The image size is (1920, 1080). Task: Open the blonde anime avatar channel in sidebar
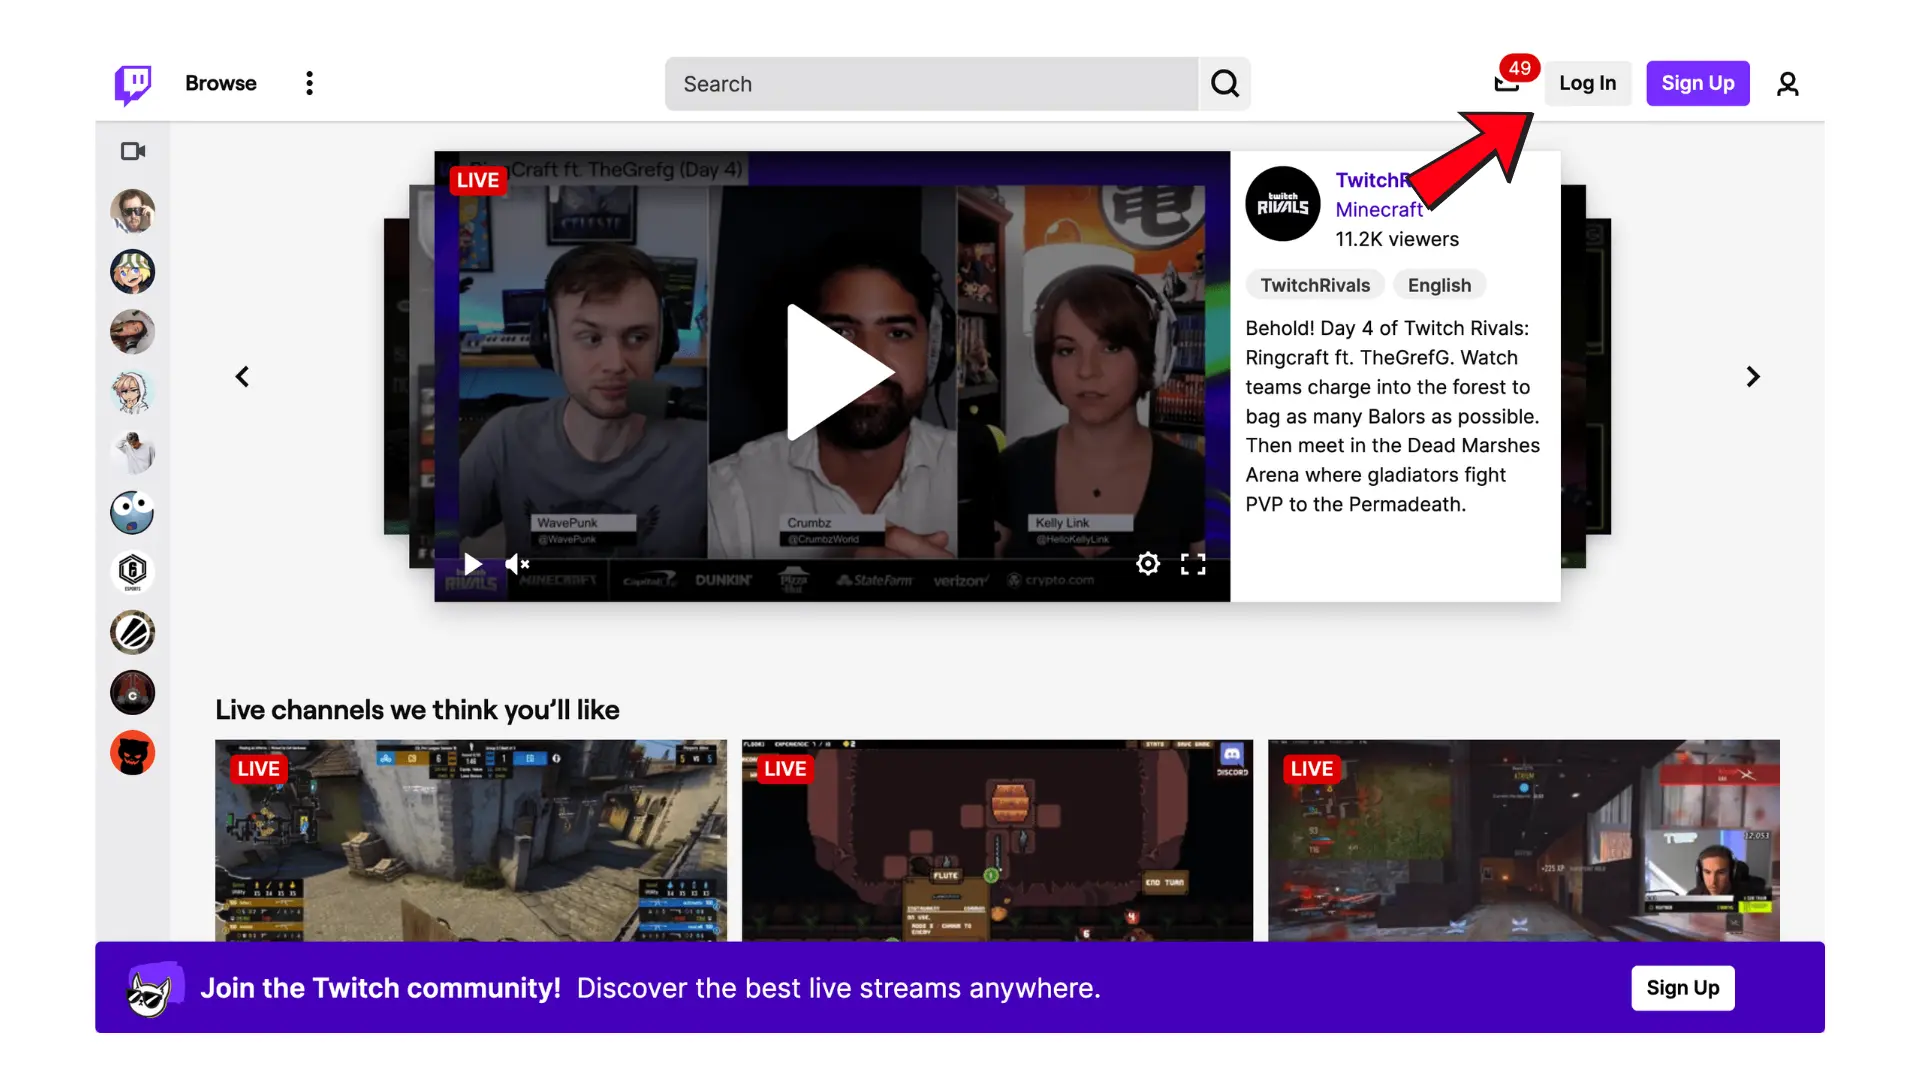point(133,272)
